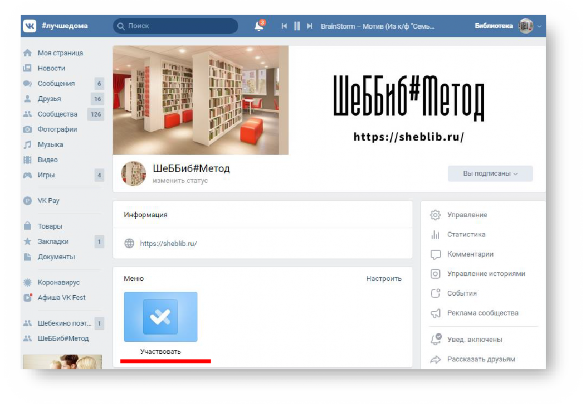
Task: Click изменить статус under group name
Action: click(180, 181)
